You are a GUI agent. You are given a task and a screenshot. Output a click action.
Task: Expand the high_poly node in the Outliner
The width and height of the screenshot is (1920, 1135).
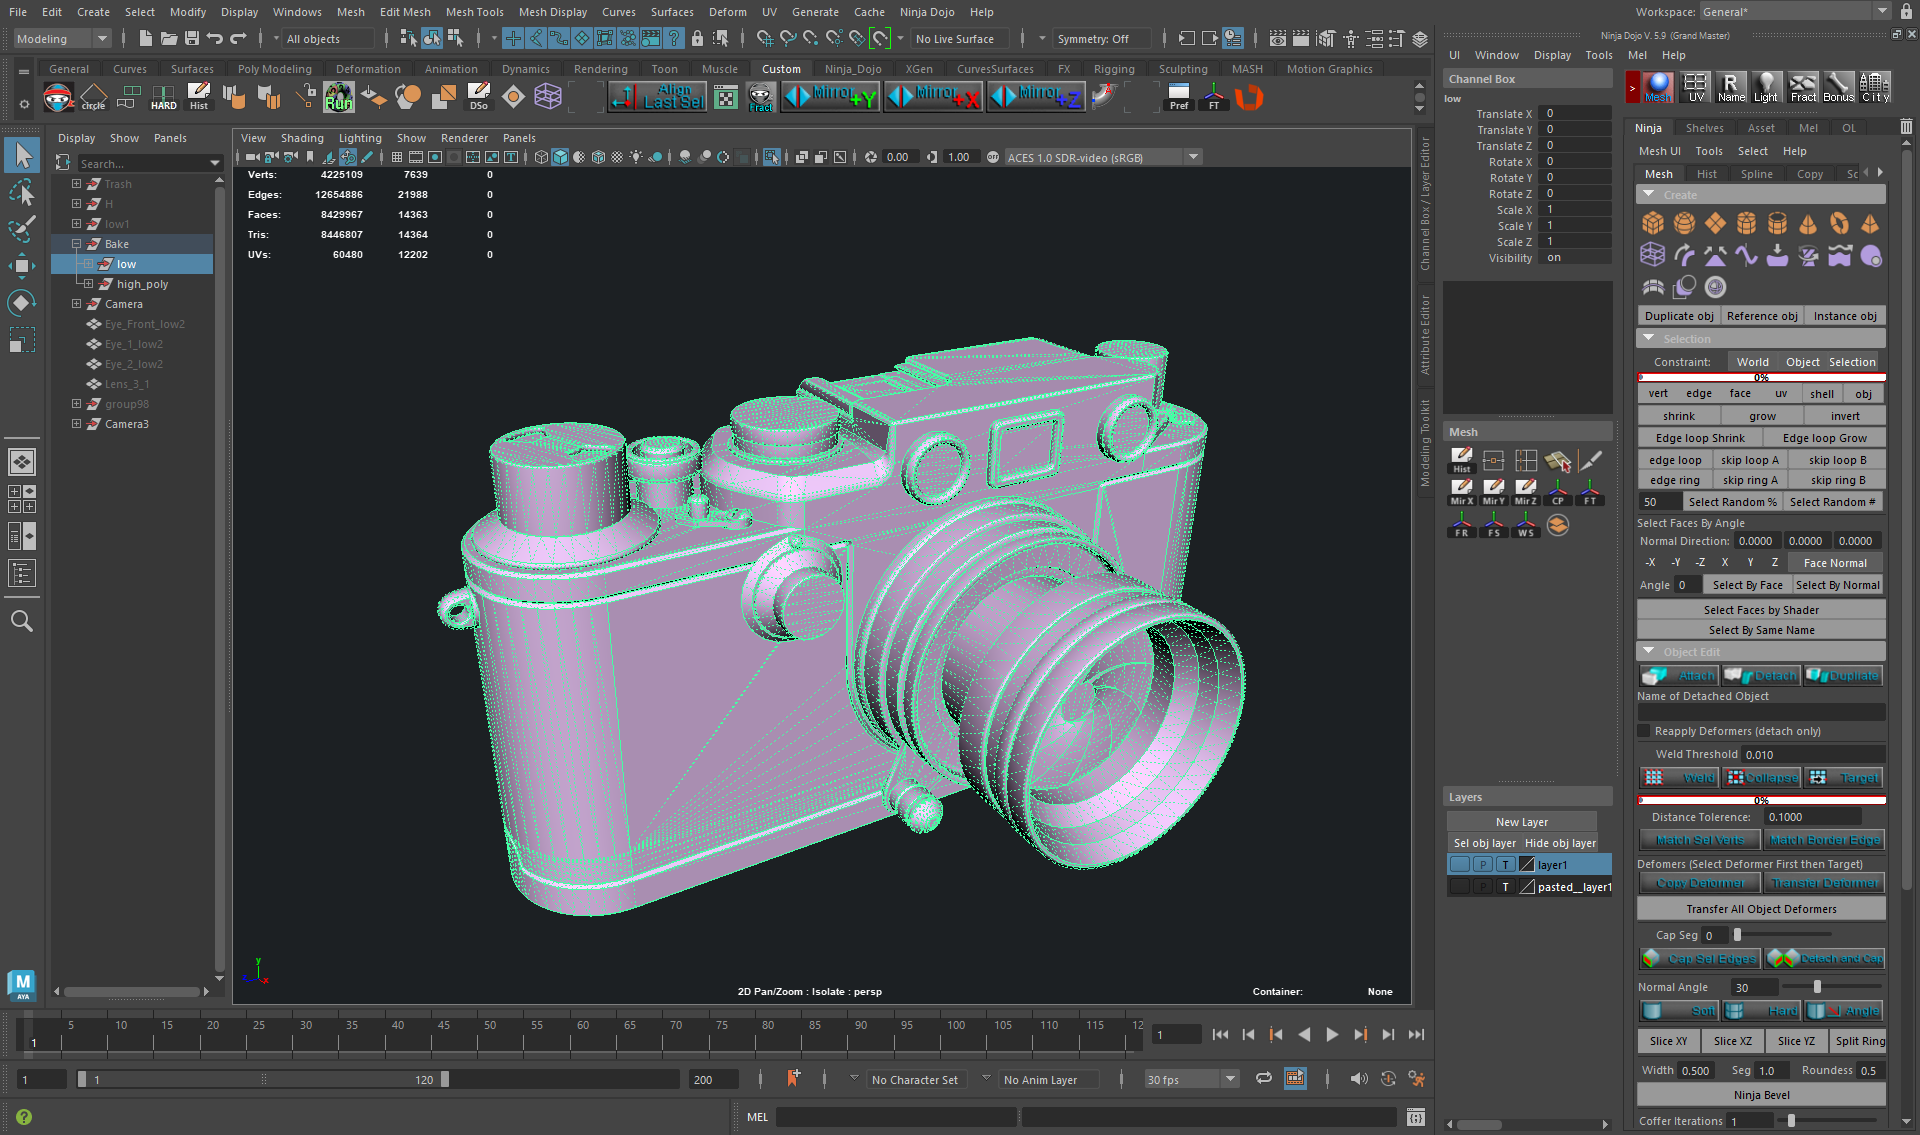89,284
